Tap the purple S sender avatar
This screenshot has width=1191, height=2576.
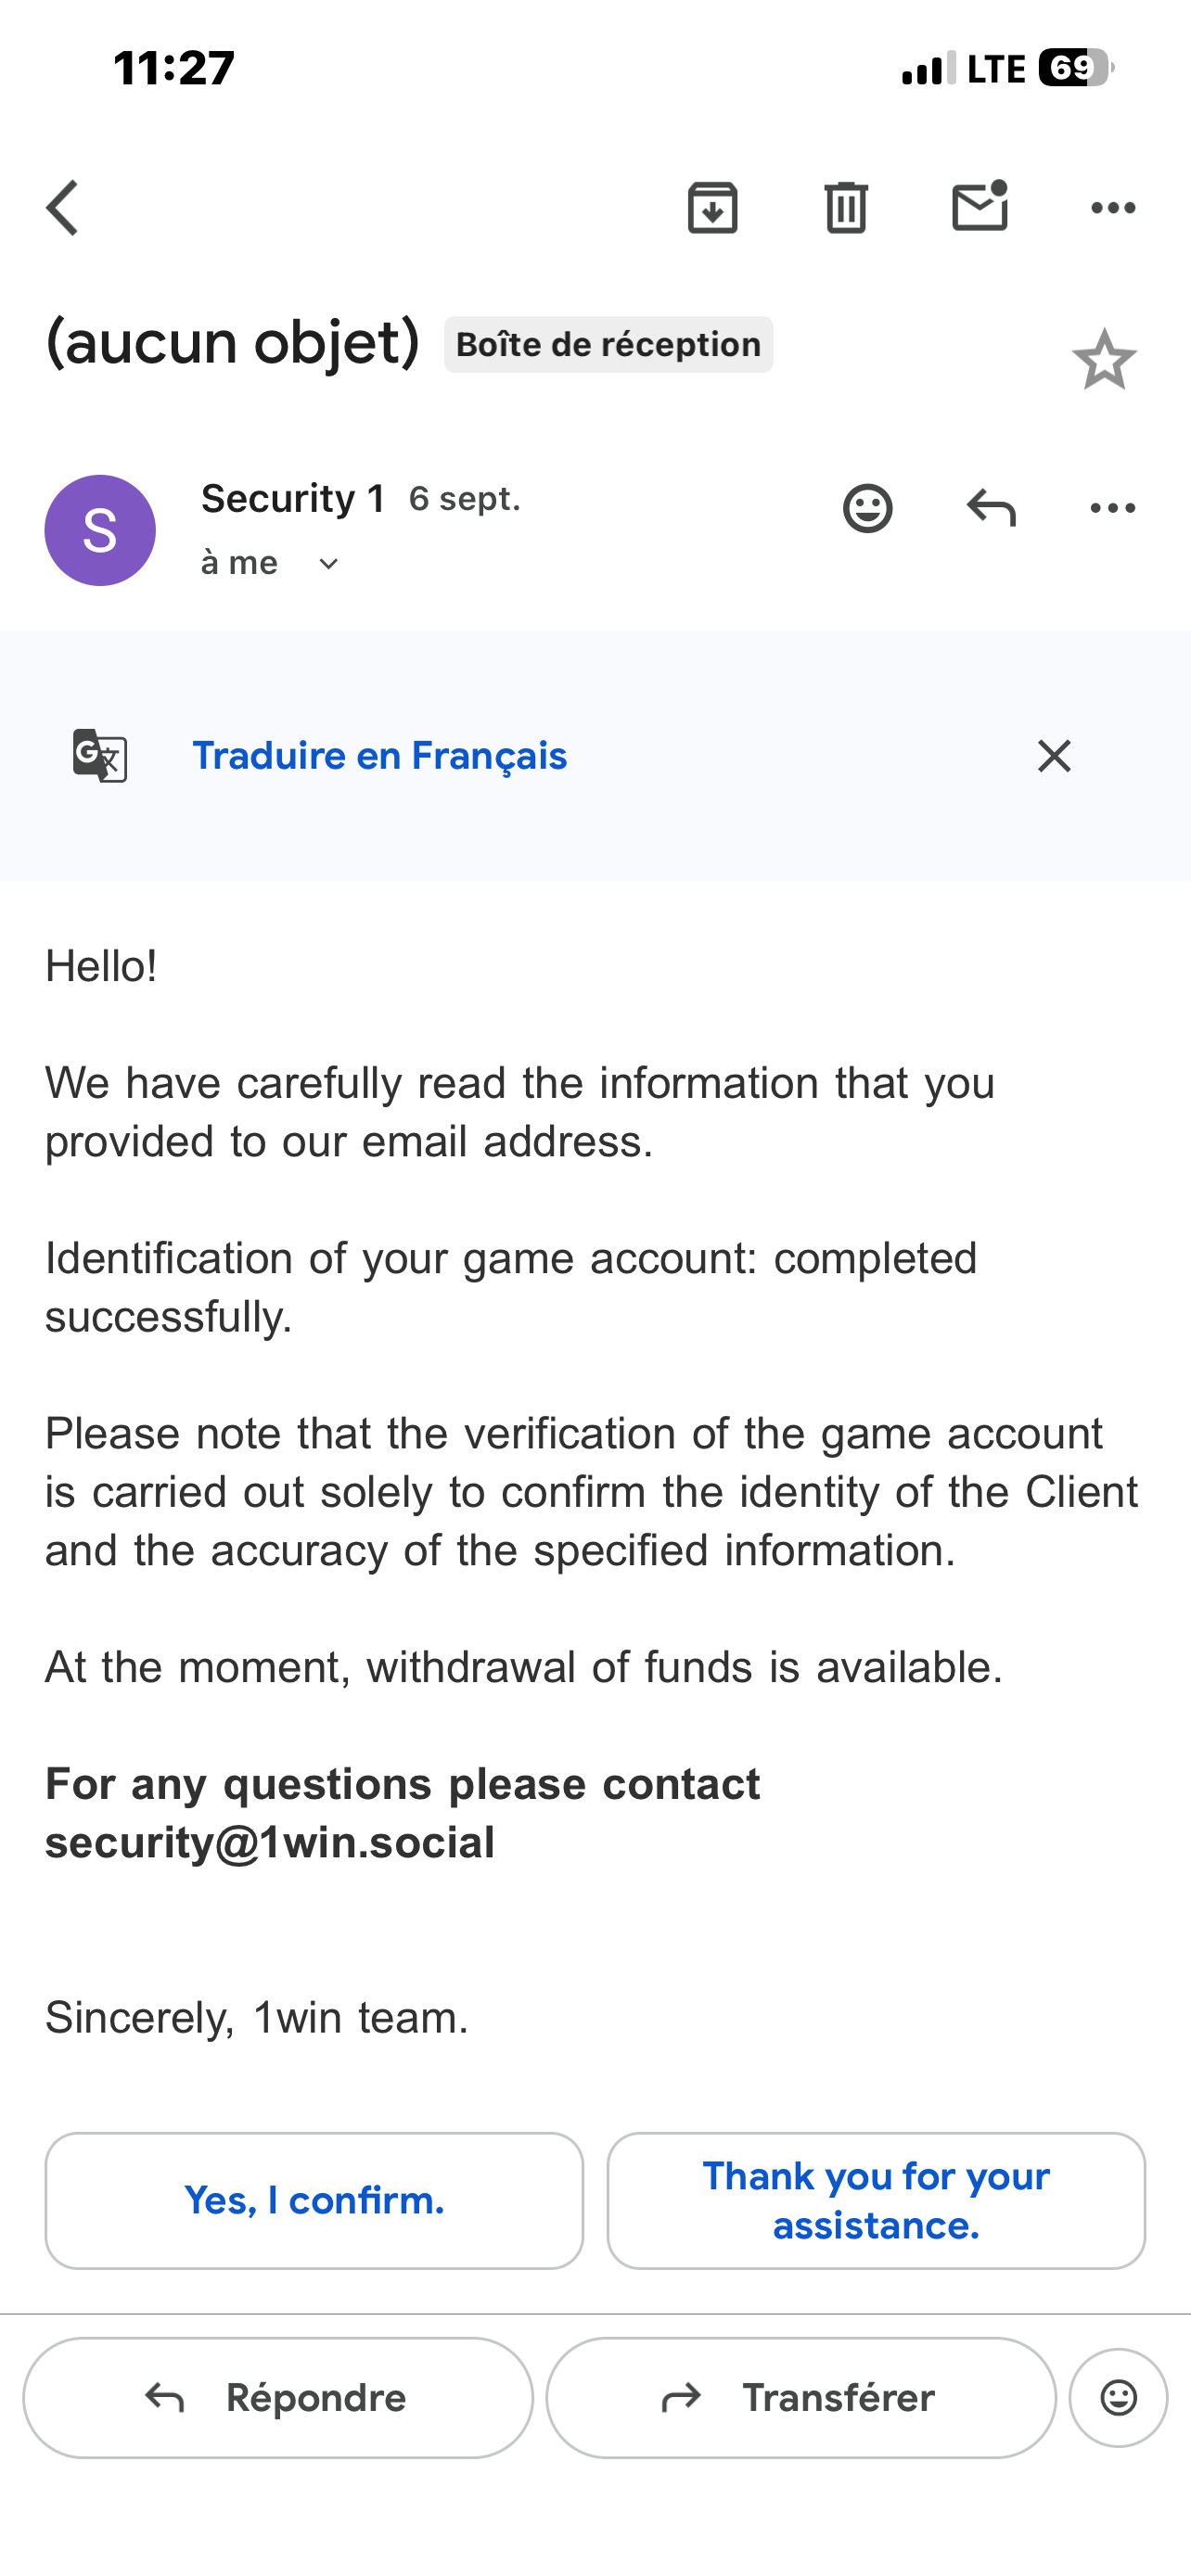coord(100,530)
